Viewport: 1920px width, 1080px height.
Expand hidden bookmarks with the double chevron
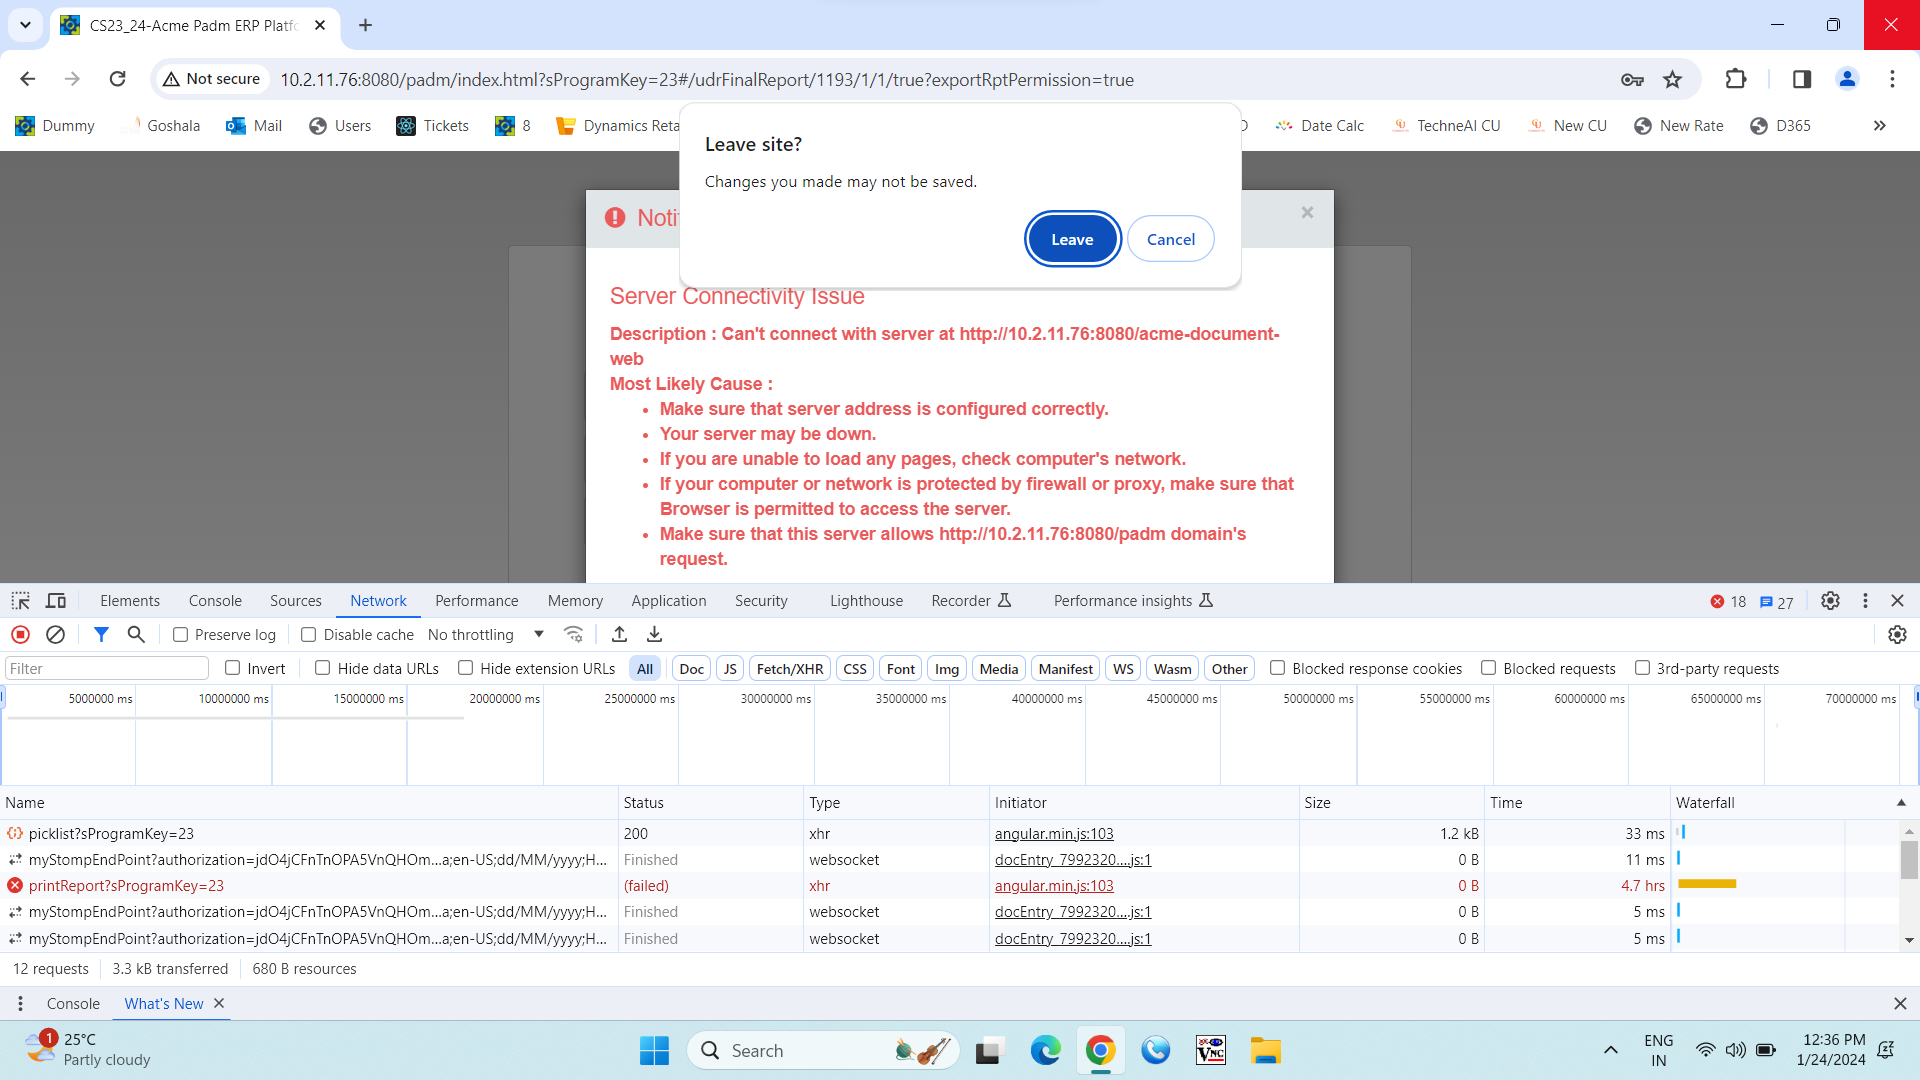pos(1880,125)
